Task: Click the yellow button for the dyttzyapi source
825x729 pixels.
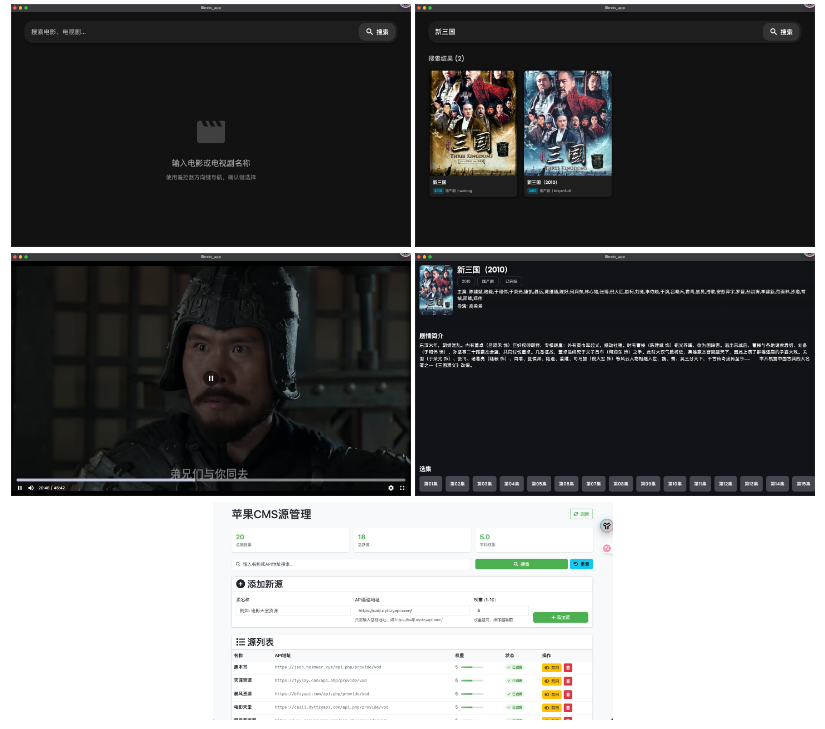Action: click(x=552, y=708)
